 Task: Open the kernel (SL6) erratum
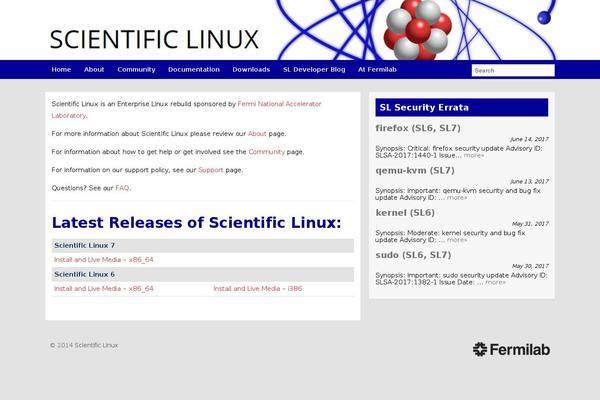(x=405, y=213)
